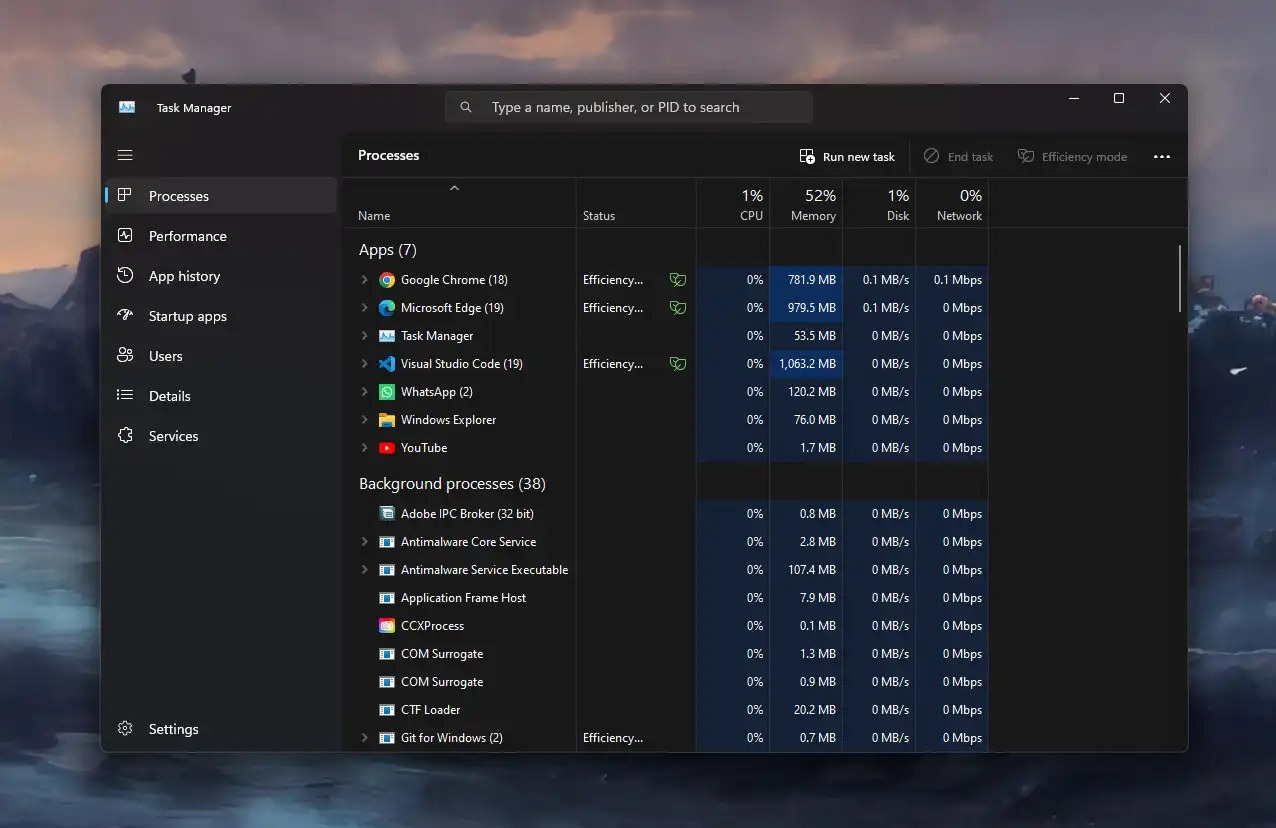This screenshot has height=828, width=1276.
Task: Expand the Antimalware Core Service row
Action: 365,542
